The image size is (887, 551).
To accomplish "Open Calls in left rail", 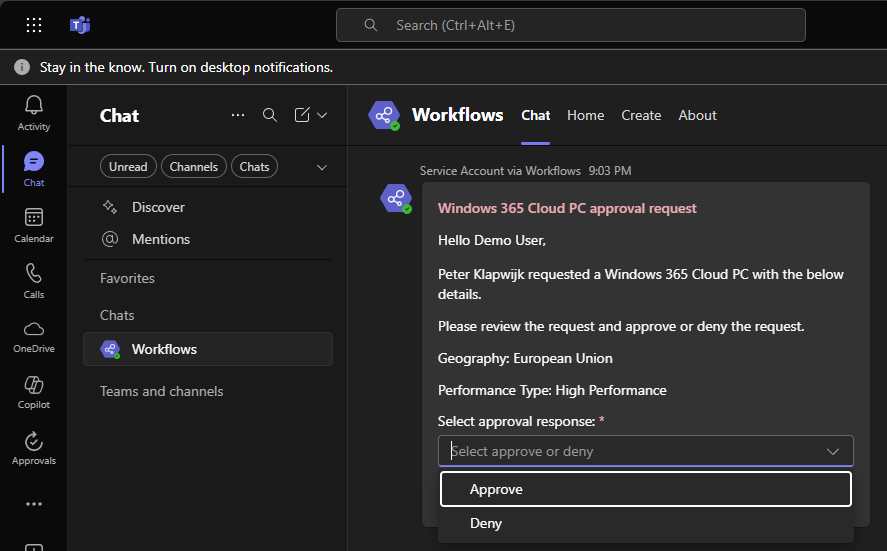I will (x=34, y=281).
